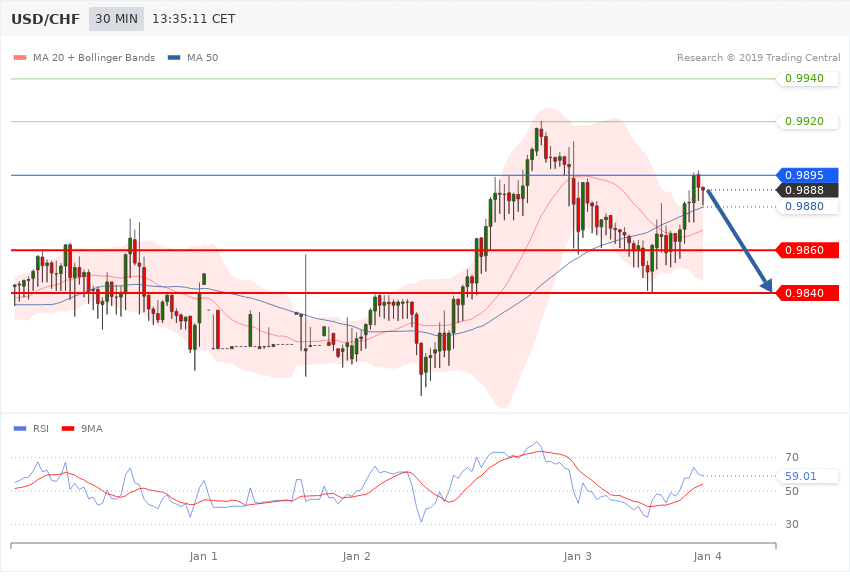Click the MA 50 legend color swatch
Viewport: 850px width, 576px height.
pyautogui.click(x=174, y=57)
